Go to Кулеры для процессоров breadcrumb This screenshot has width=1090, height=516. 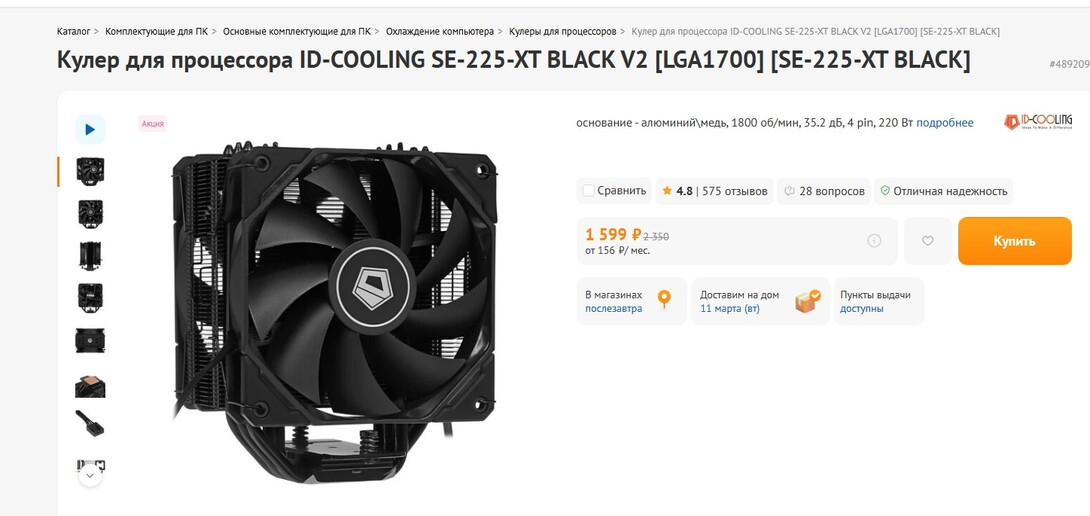[x=562, y=31]
